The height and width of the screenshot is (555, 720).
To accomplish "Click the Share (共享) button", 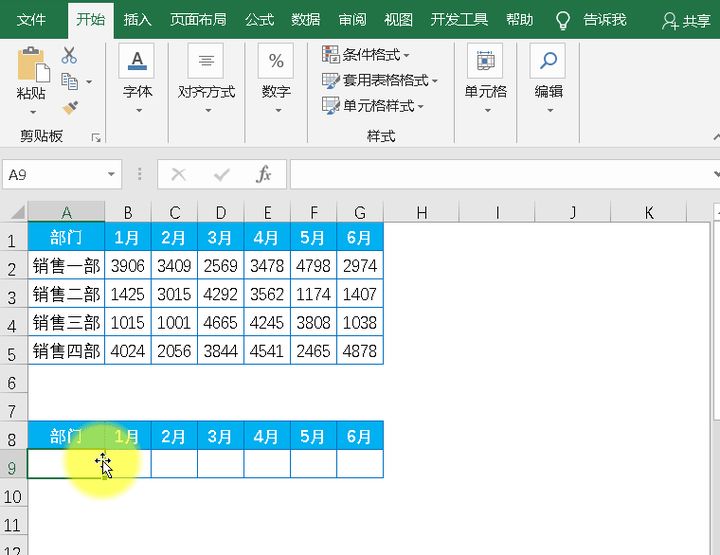I will coord(686,19).
